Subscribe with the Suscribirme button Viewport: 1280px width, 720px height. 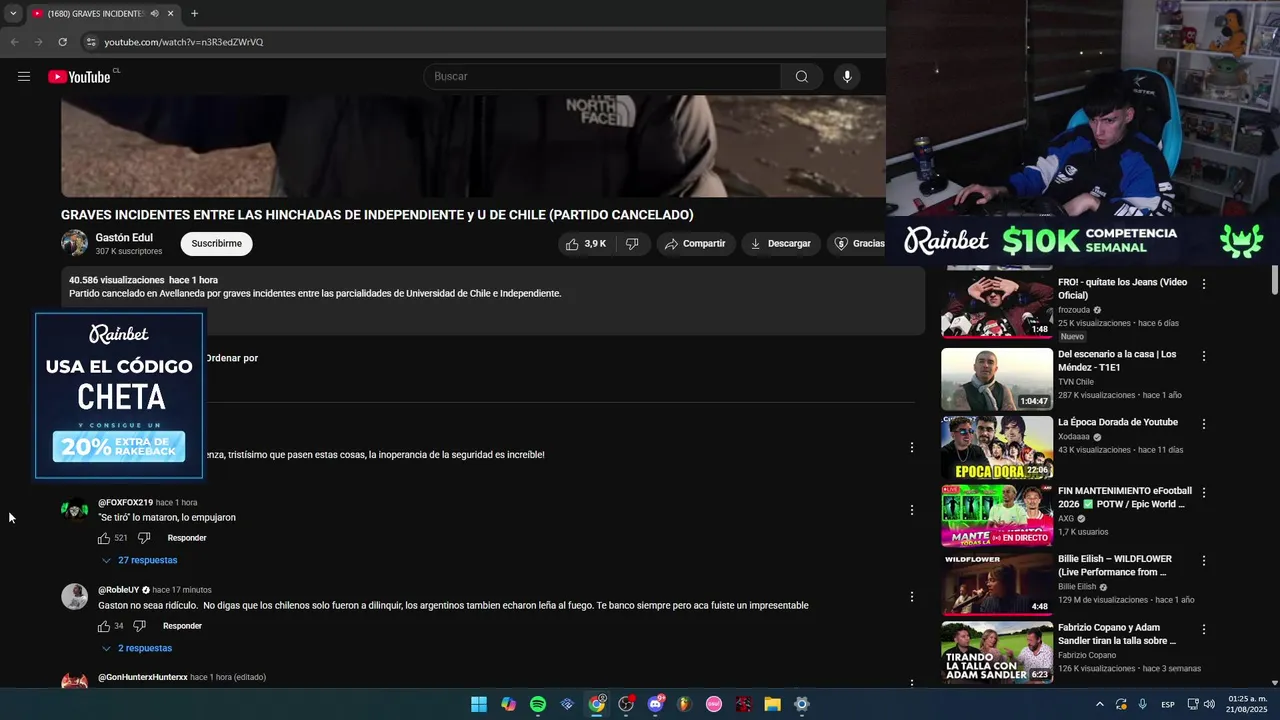(x=216, y=244)
